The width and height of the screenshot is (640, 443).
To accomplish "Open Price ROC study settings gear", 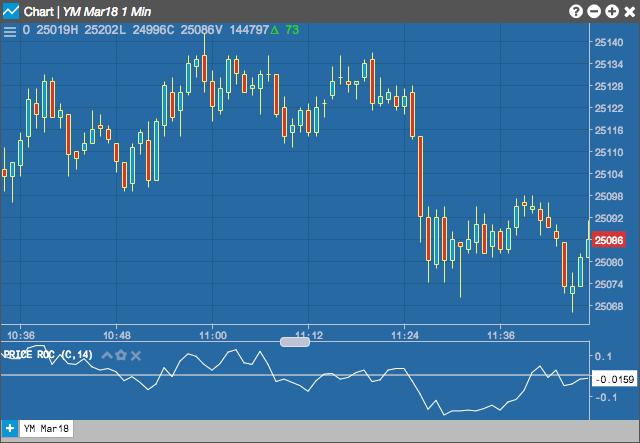I will pyautogui.click(x=121, y=355).
